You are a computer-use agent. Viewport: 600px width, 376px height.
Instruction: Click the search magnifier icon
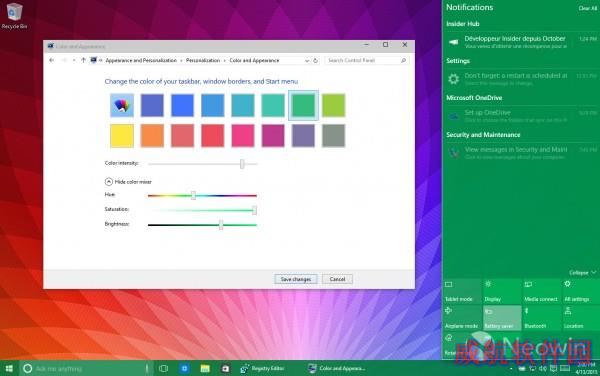[403, 60]
